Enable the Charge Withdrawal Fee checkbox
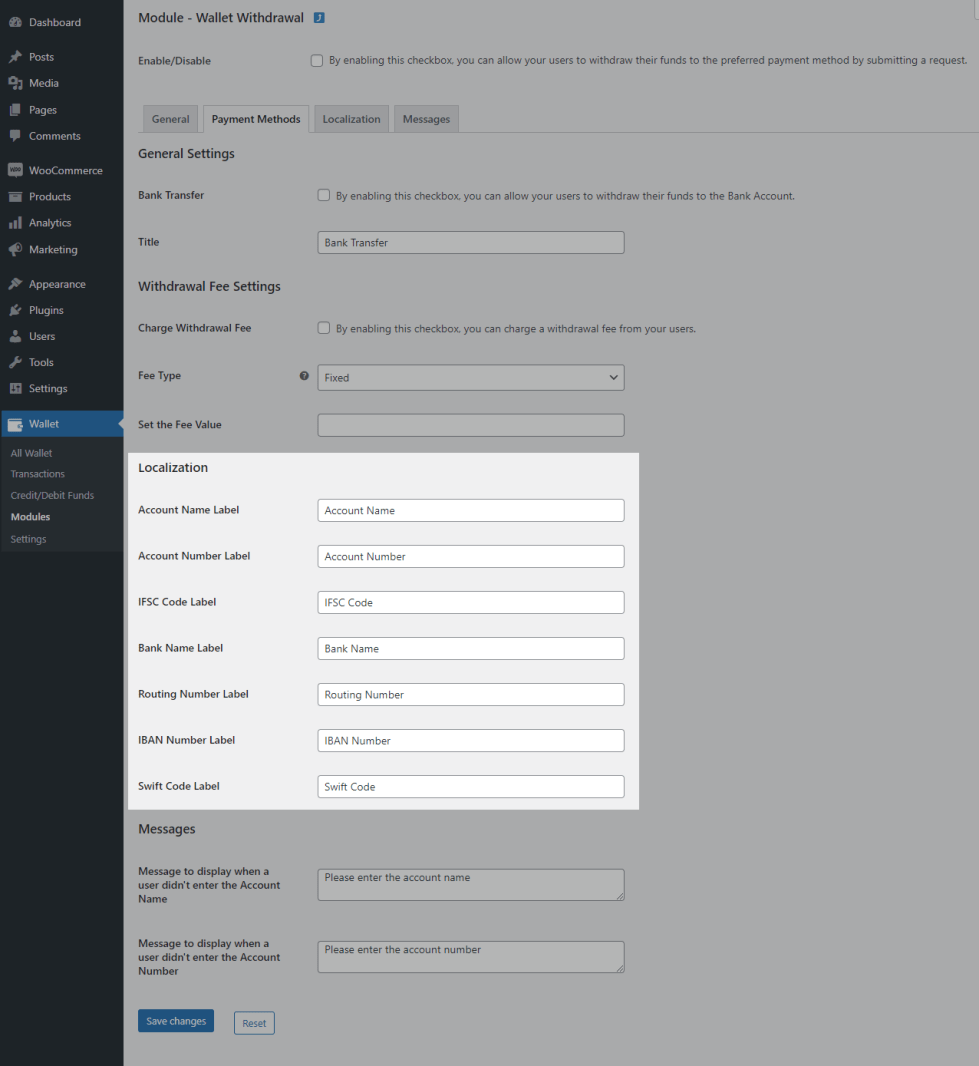The width and height of the screenshot is (979, 1066). (323, 328)
